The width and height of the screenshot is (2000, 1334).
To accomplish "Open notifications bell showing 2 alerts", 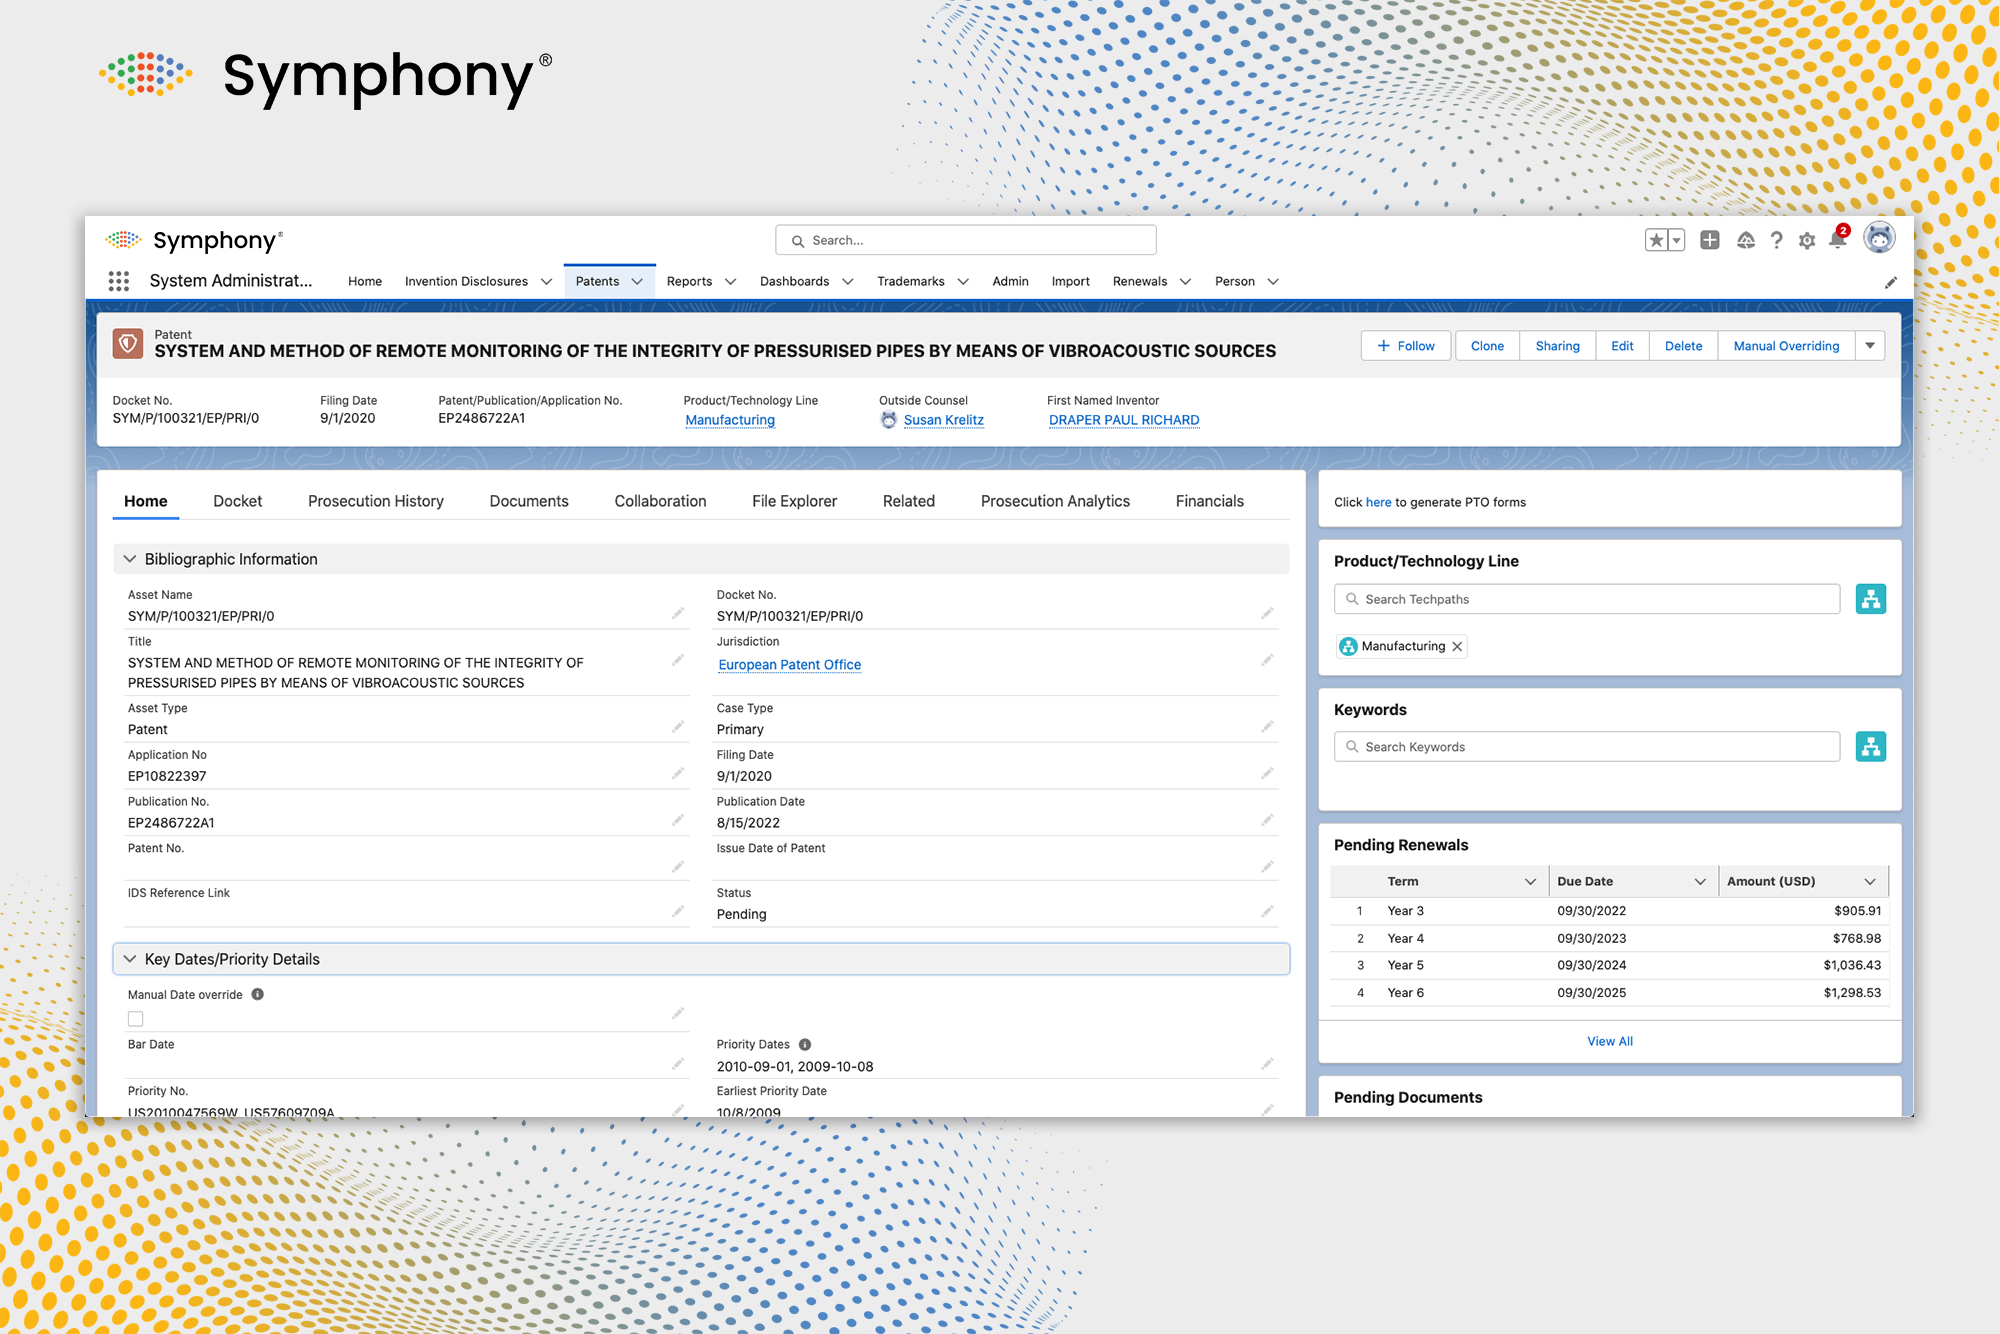I will pos(1838,240).
